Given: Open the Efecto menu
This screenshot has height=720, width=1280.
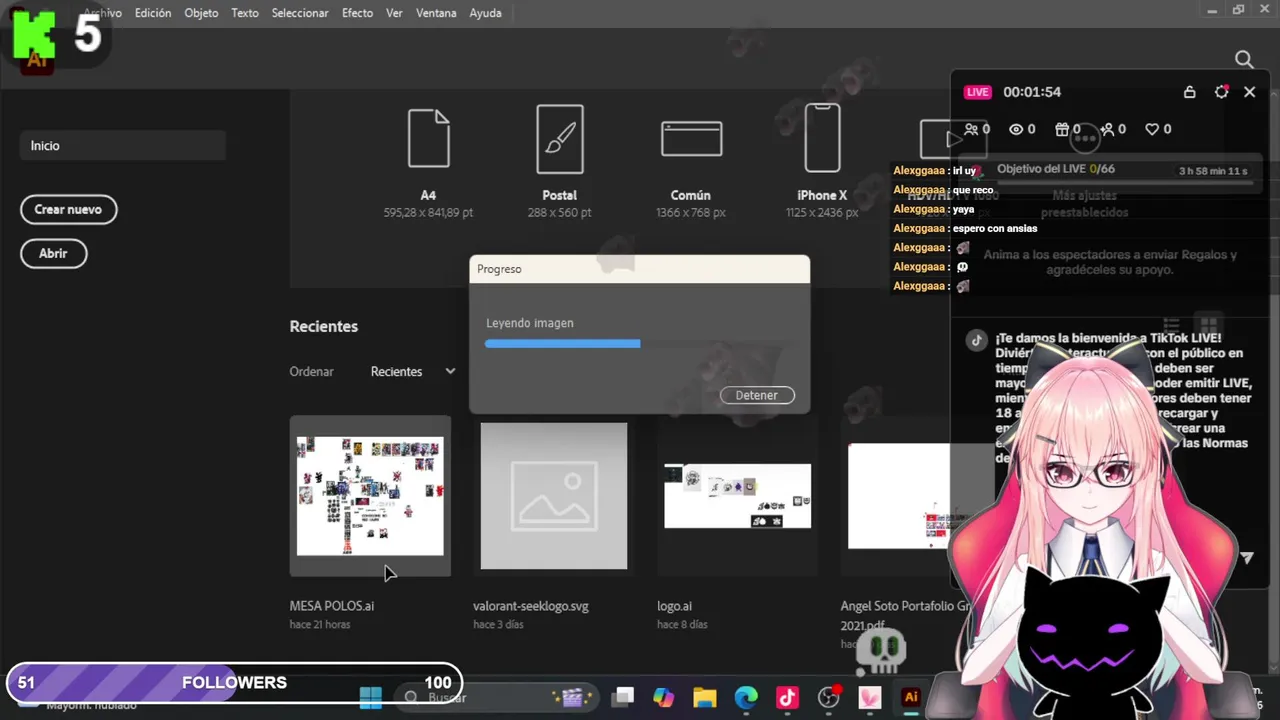Looking at the screenshot, I should click(x=357, y=13).
